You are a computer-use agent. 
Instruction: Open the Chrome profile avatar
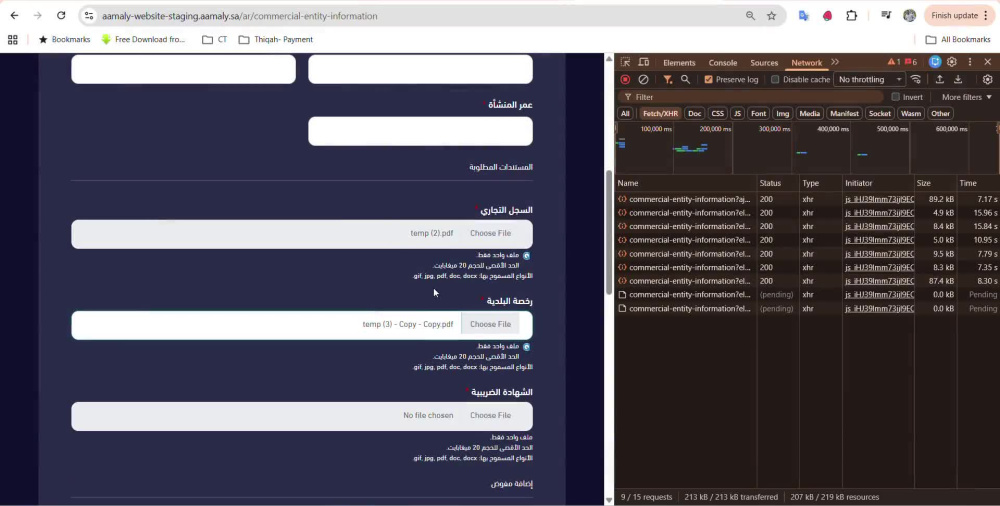click(x=909, y=16)
